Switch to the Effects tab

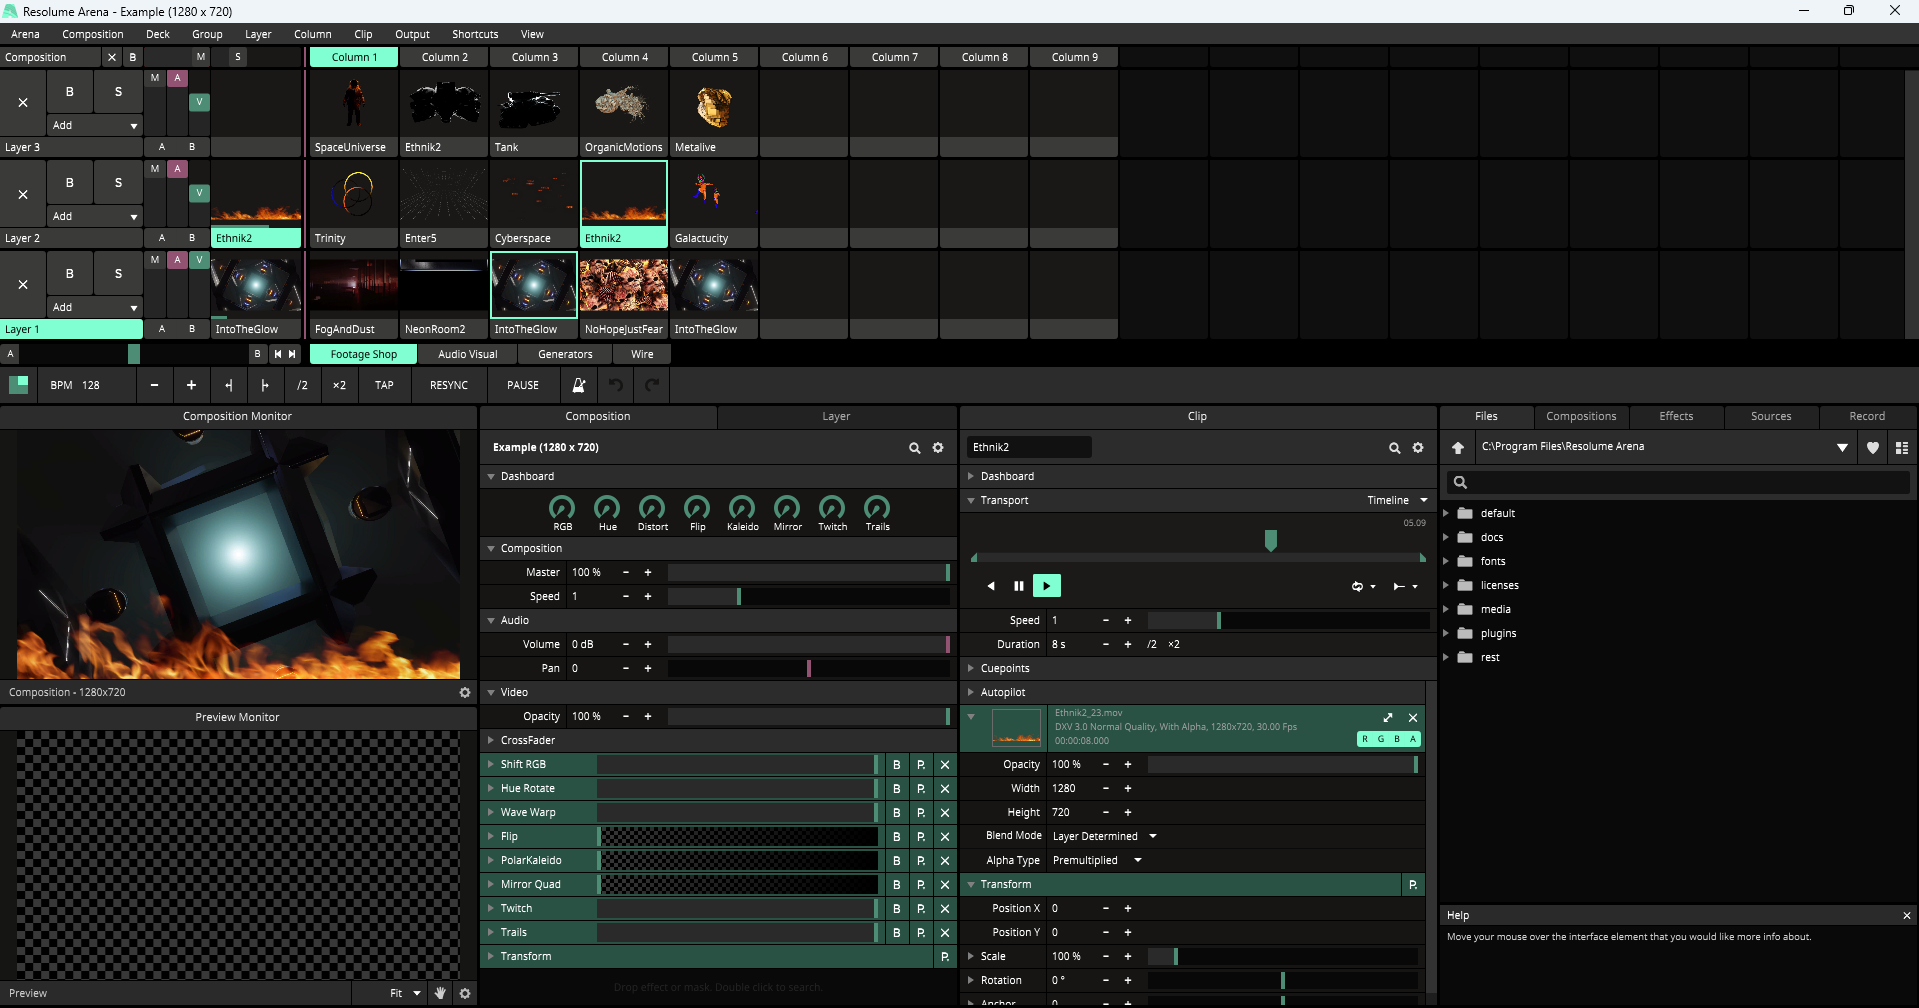click(1676, 416)
